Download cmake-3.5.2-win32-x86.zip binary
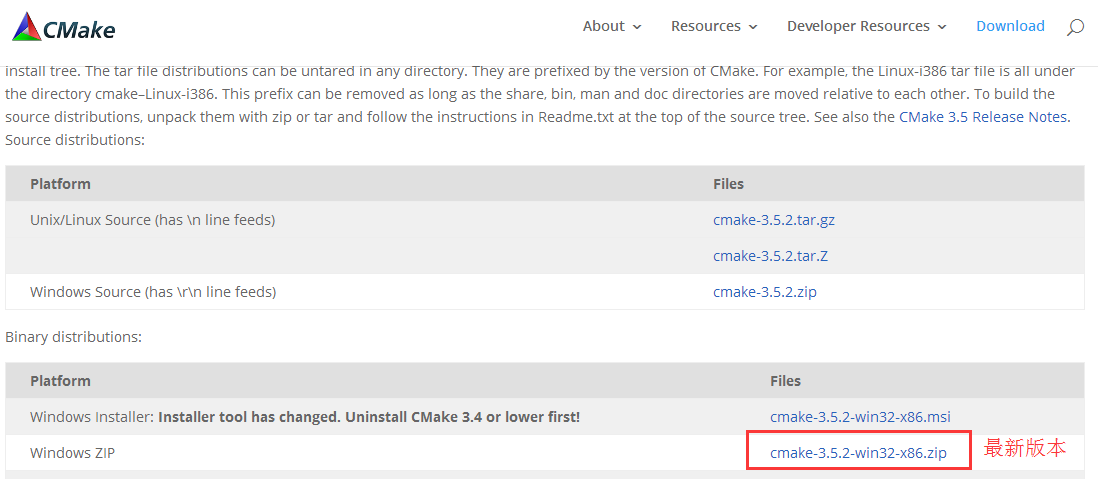Image resolution: width=1098 pixels, height=479 pixels. click(859, 452)
